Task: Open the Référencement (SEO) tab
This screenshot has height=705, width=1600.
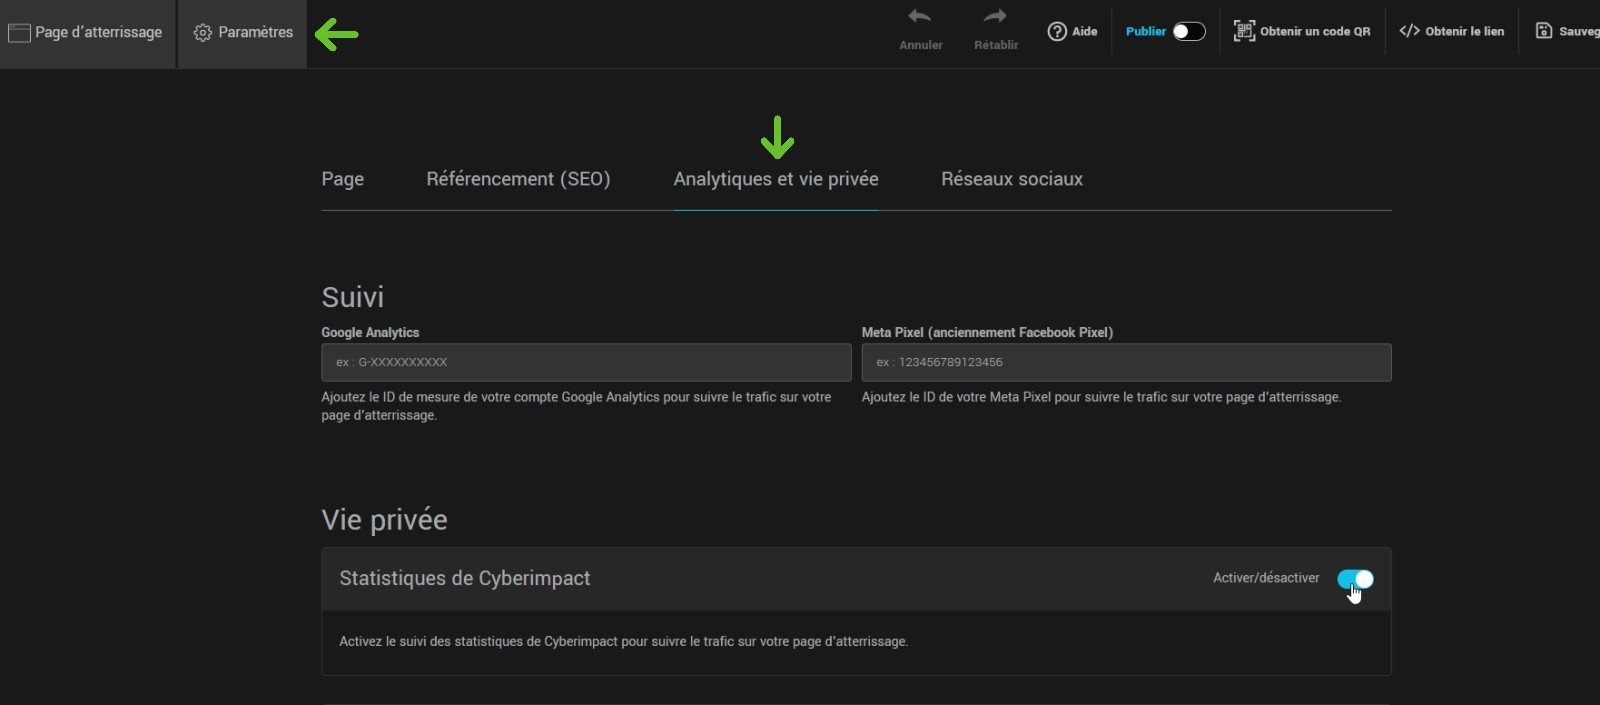Action: [518, 179]
